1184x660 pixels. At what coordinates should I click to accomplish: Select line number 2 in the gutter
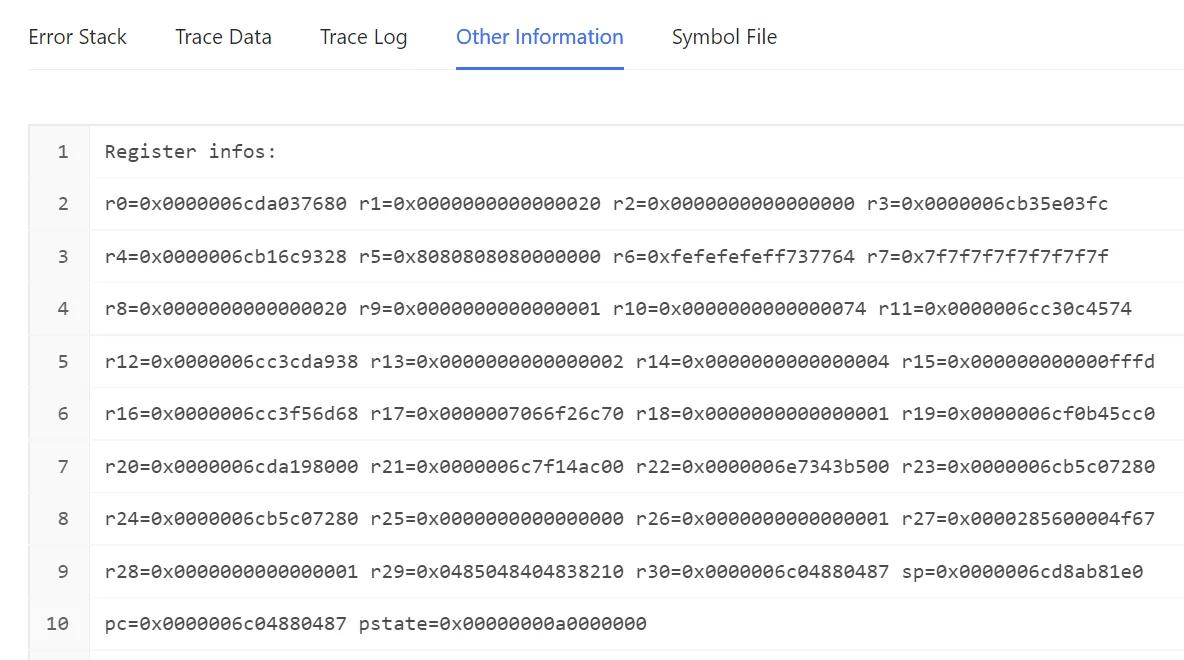(x=63, y=204)
